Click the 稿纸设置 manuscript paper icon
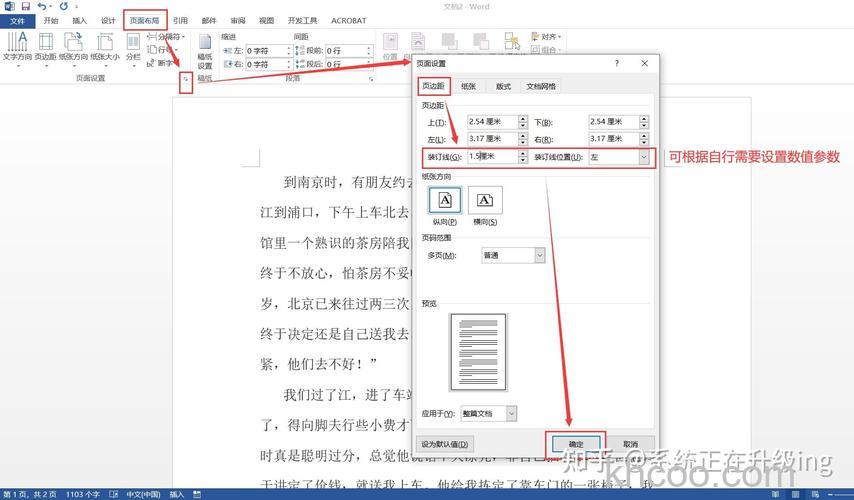 point(205,51)
